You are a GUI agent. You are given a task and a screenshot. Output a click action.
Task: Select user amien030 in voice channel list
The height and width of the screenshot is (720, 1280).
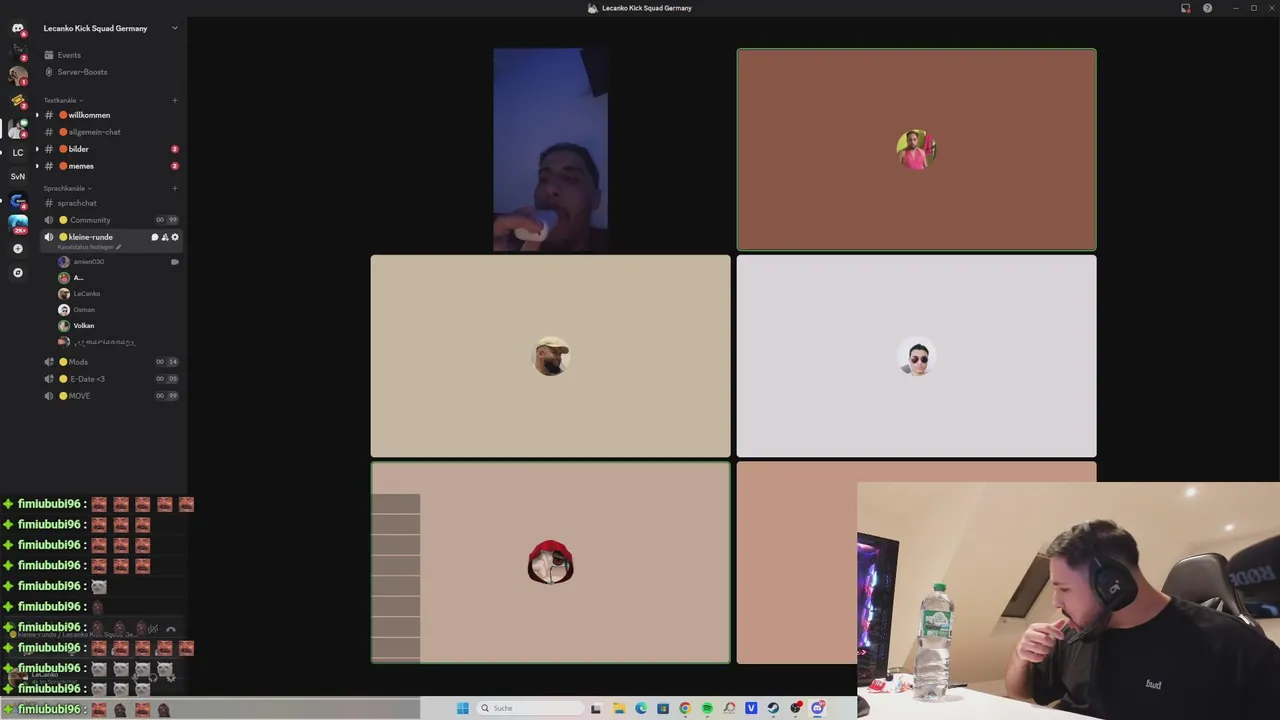118,262
